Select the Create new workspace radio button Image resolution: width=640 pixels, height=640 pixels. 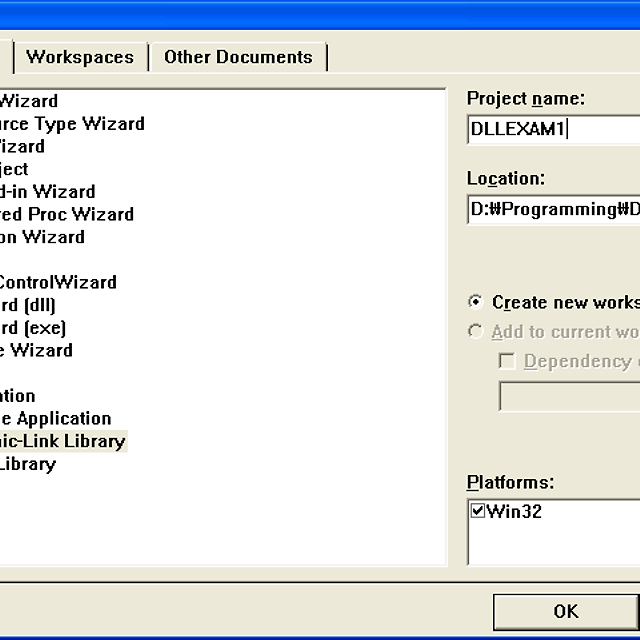tap(476, 302)
